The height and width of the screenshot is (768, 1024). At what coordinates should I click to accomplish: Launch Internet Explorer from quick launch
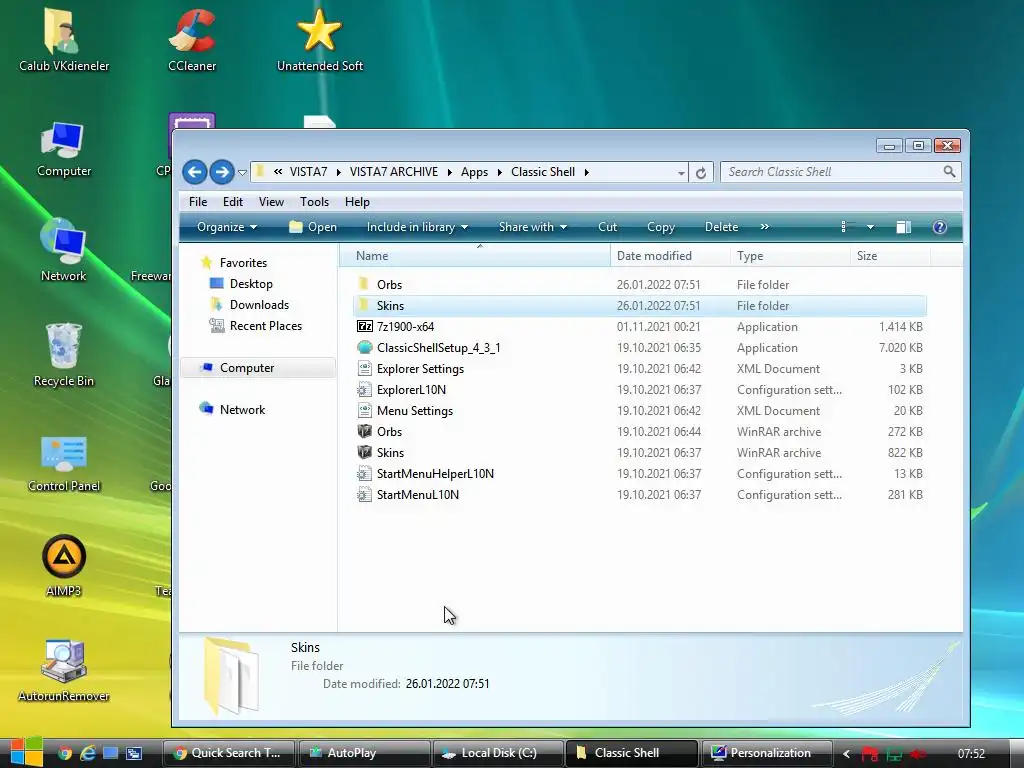point(88,753)
